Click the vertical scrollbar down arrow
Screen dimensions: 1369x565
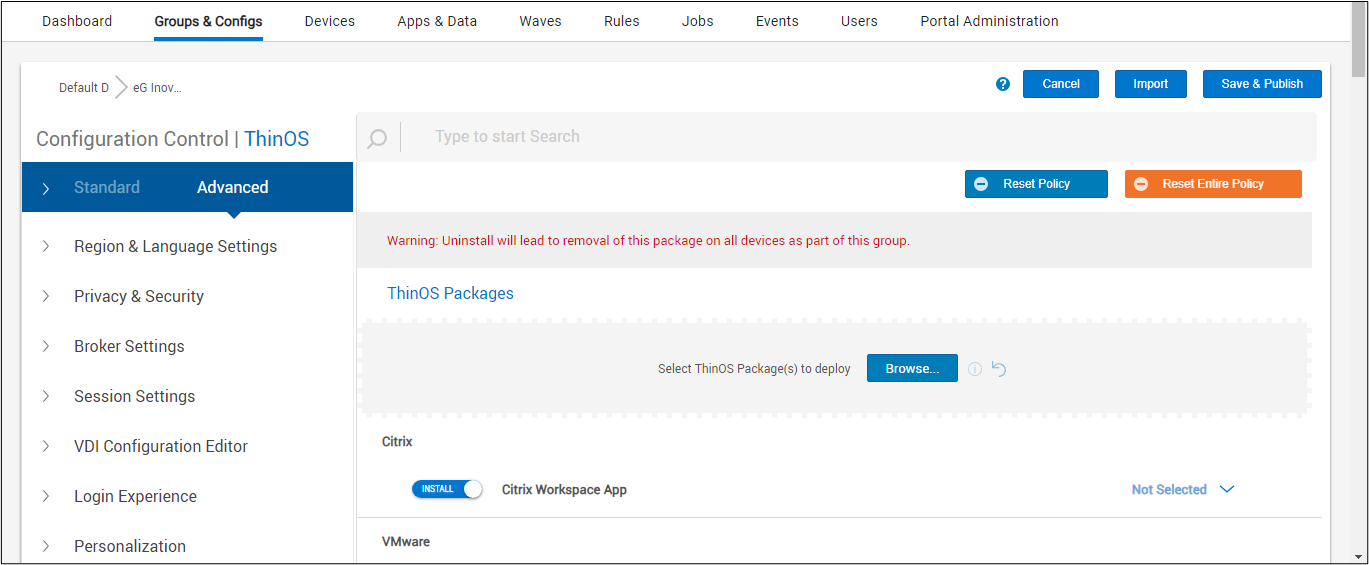1359,557
